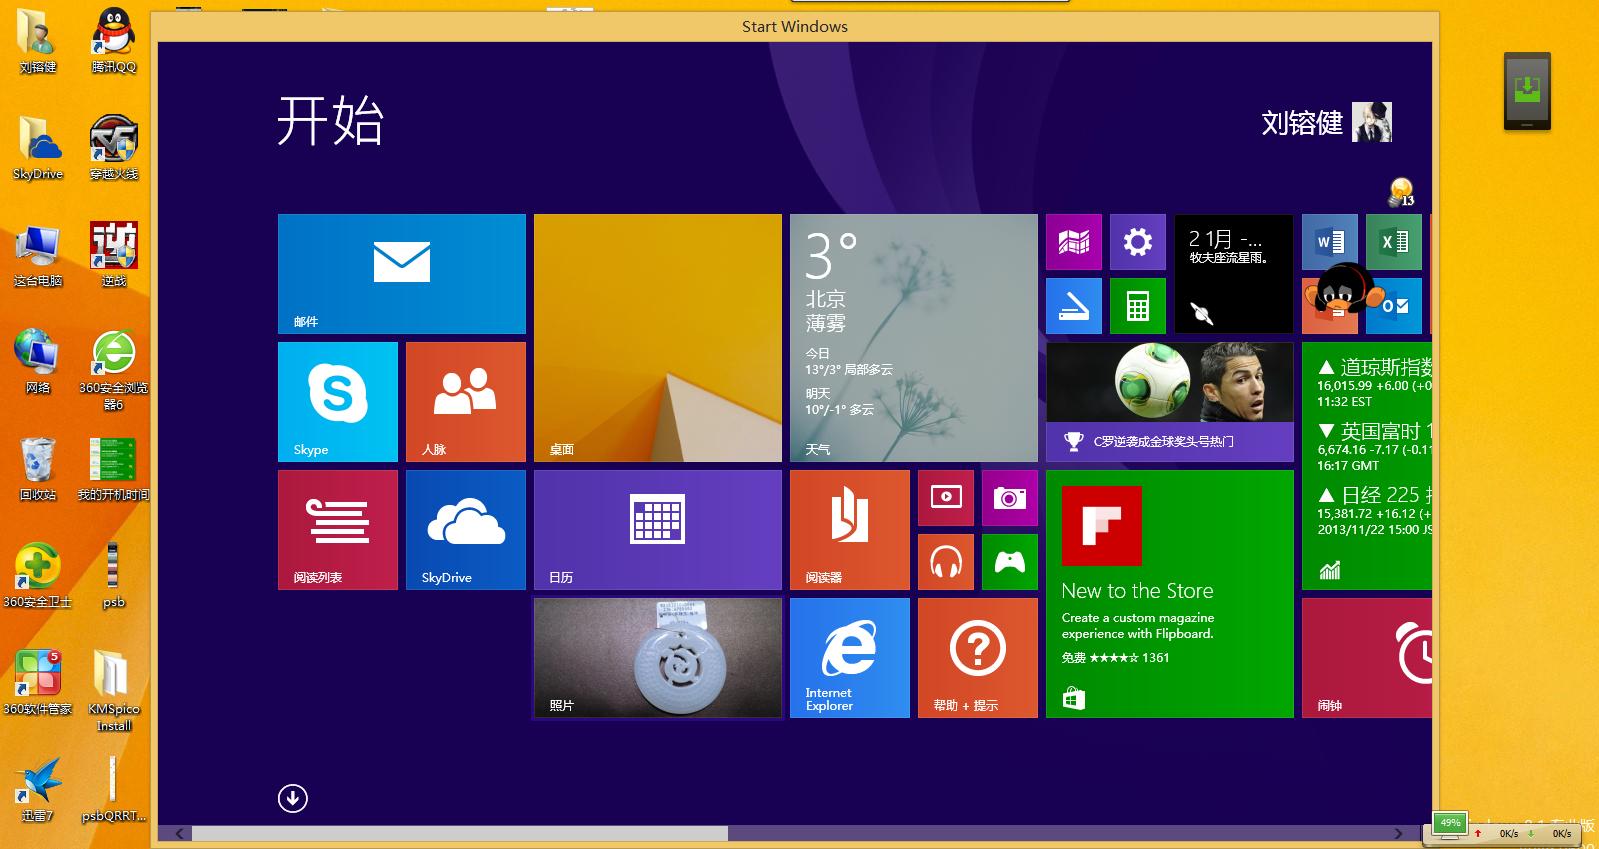
Task: Launch the Internet Explorer tile
Action: click(849, 657)
